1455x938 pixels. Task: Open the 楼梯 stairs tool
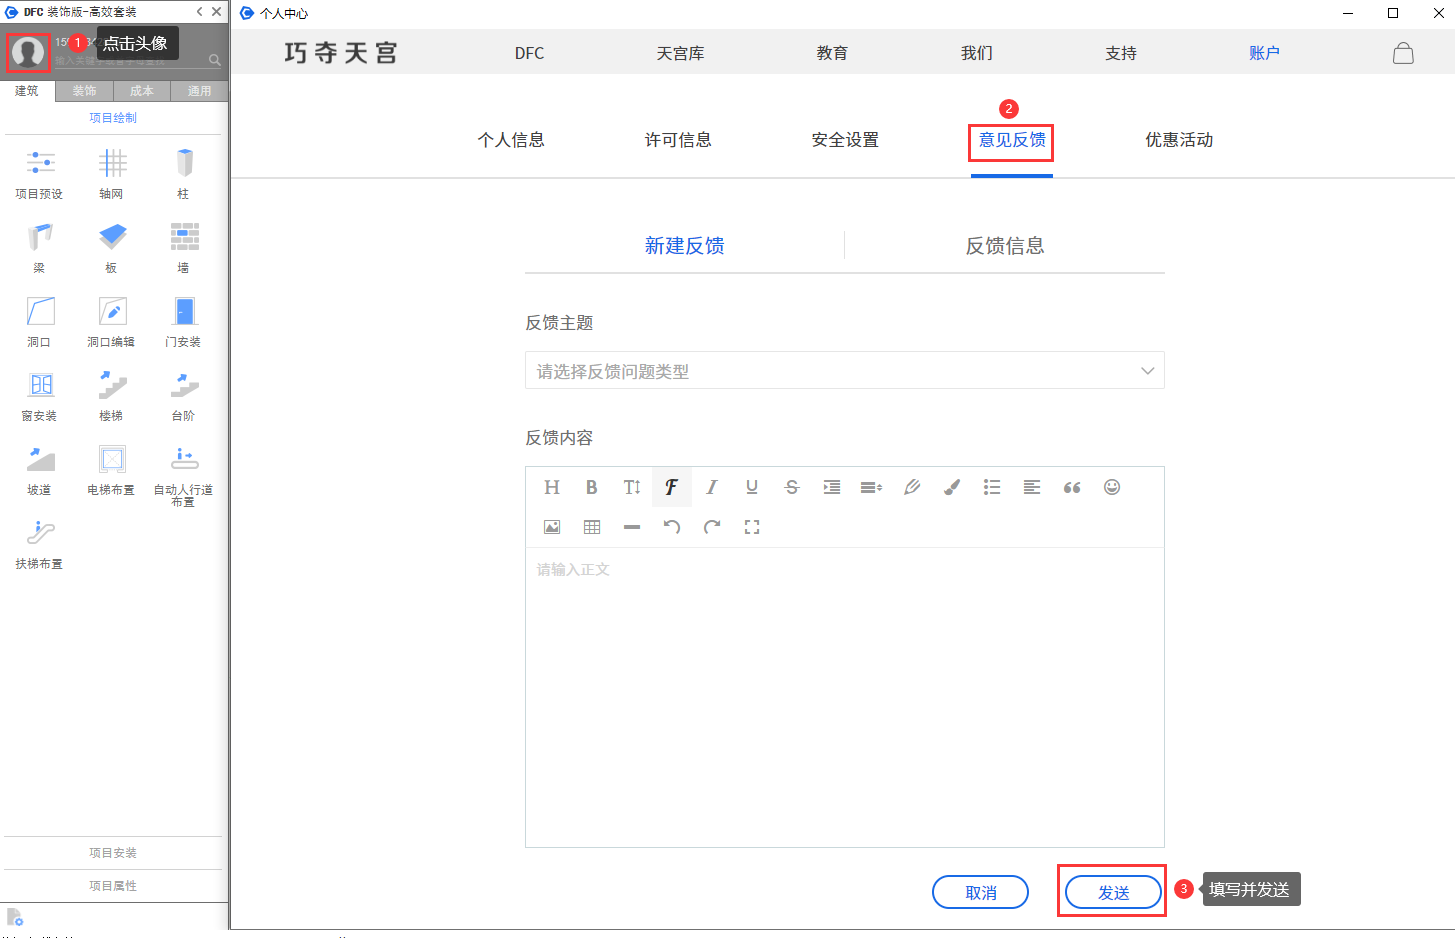point(112,393)
